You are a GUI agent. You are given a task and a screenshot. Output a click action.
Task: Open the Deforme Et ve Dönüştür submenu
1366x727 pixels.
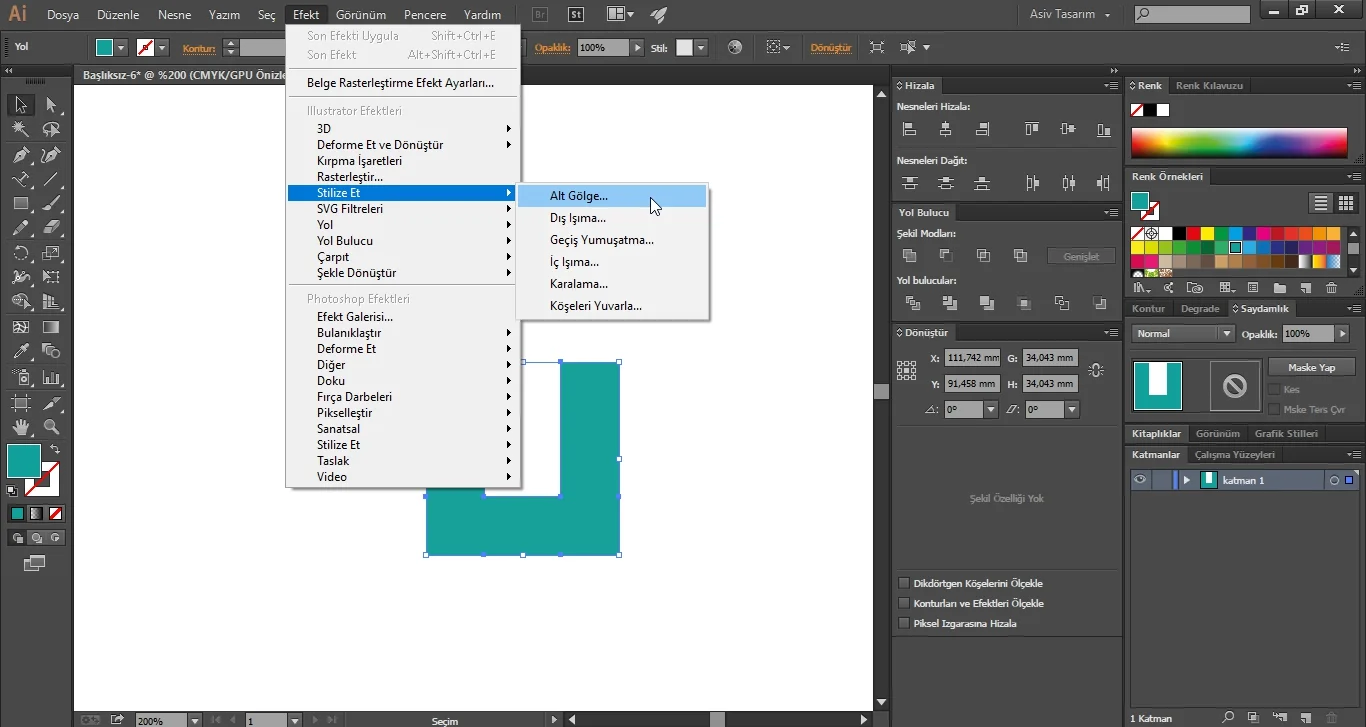coord(403,145)
